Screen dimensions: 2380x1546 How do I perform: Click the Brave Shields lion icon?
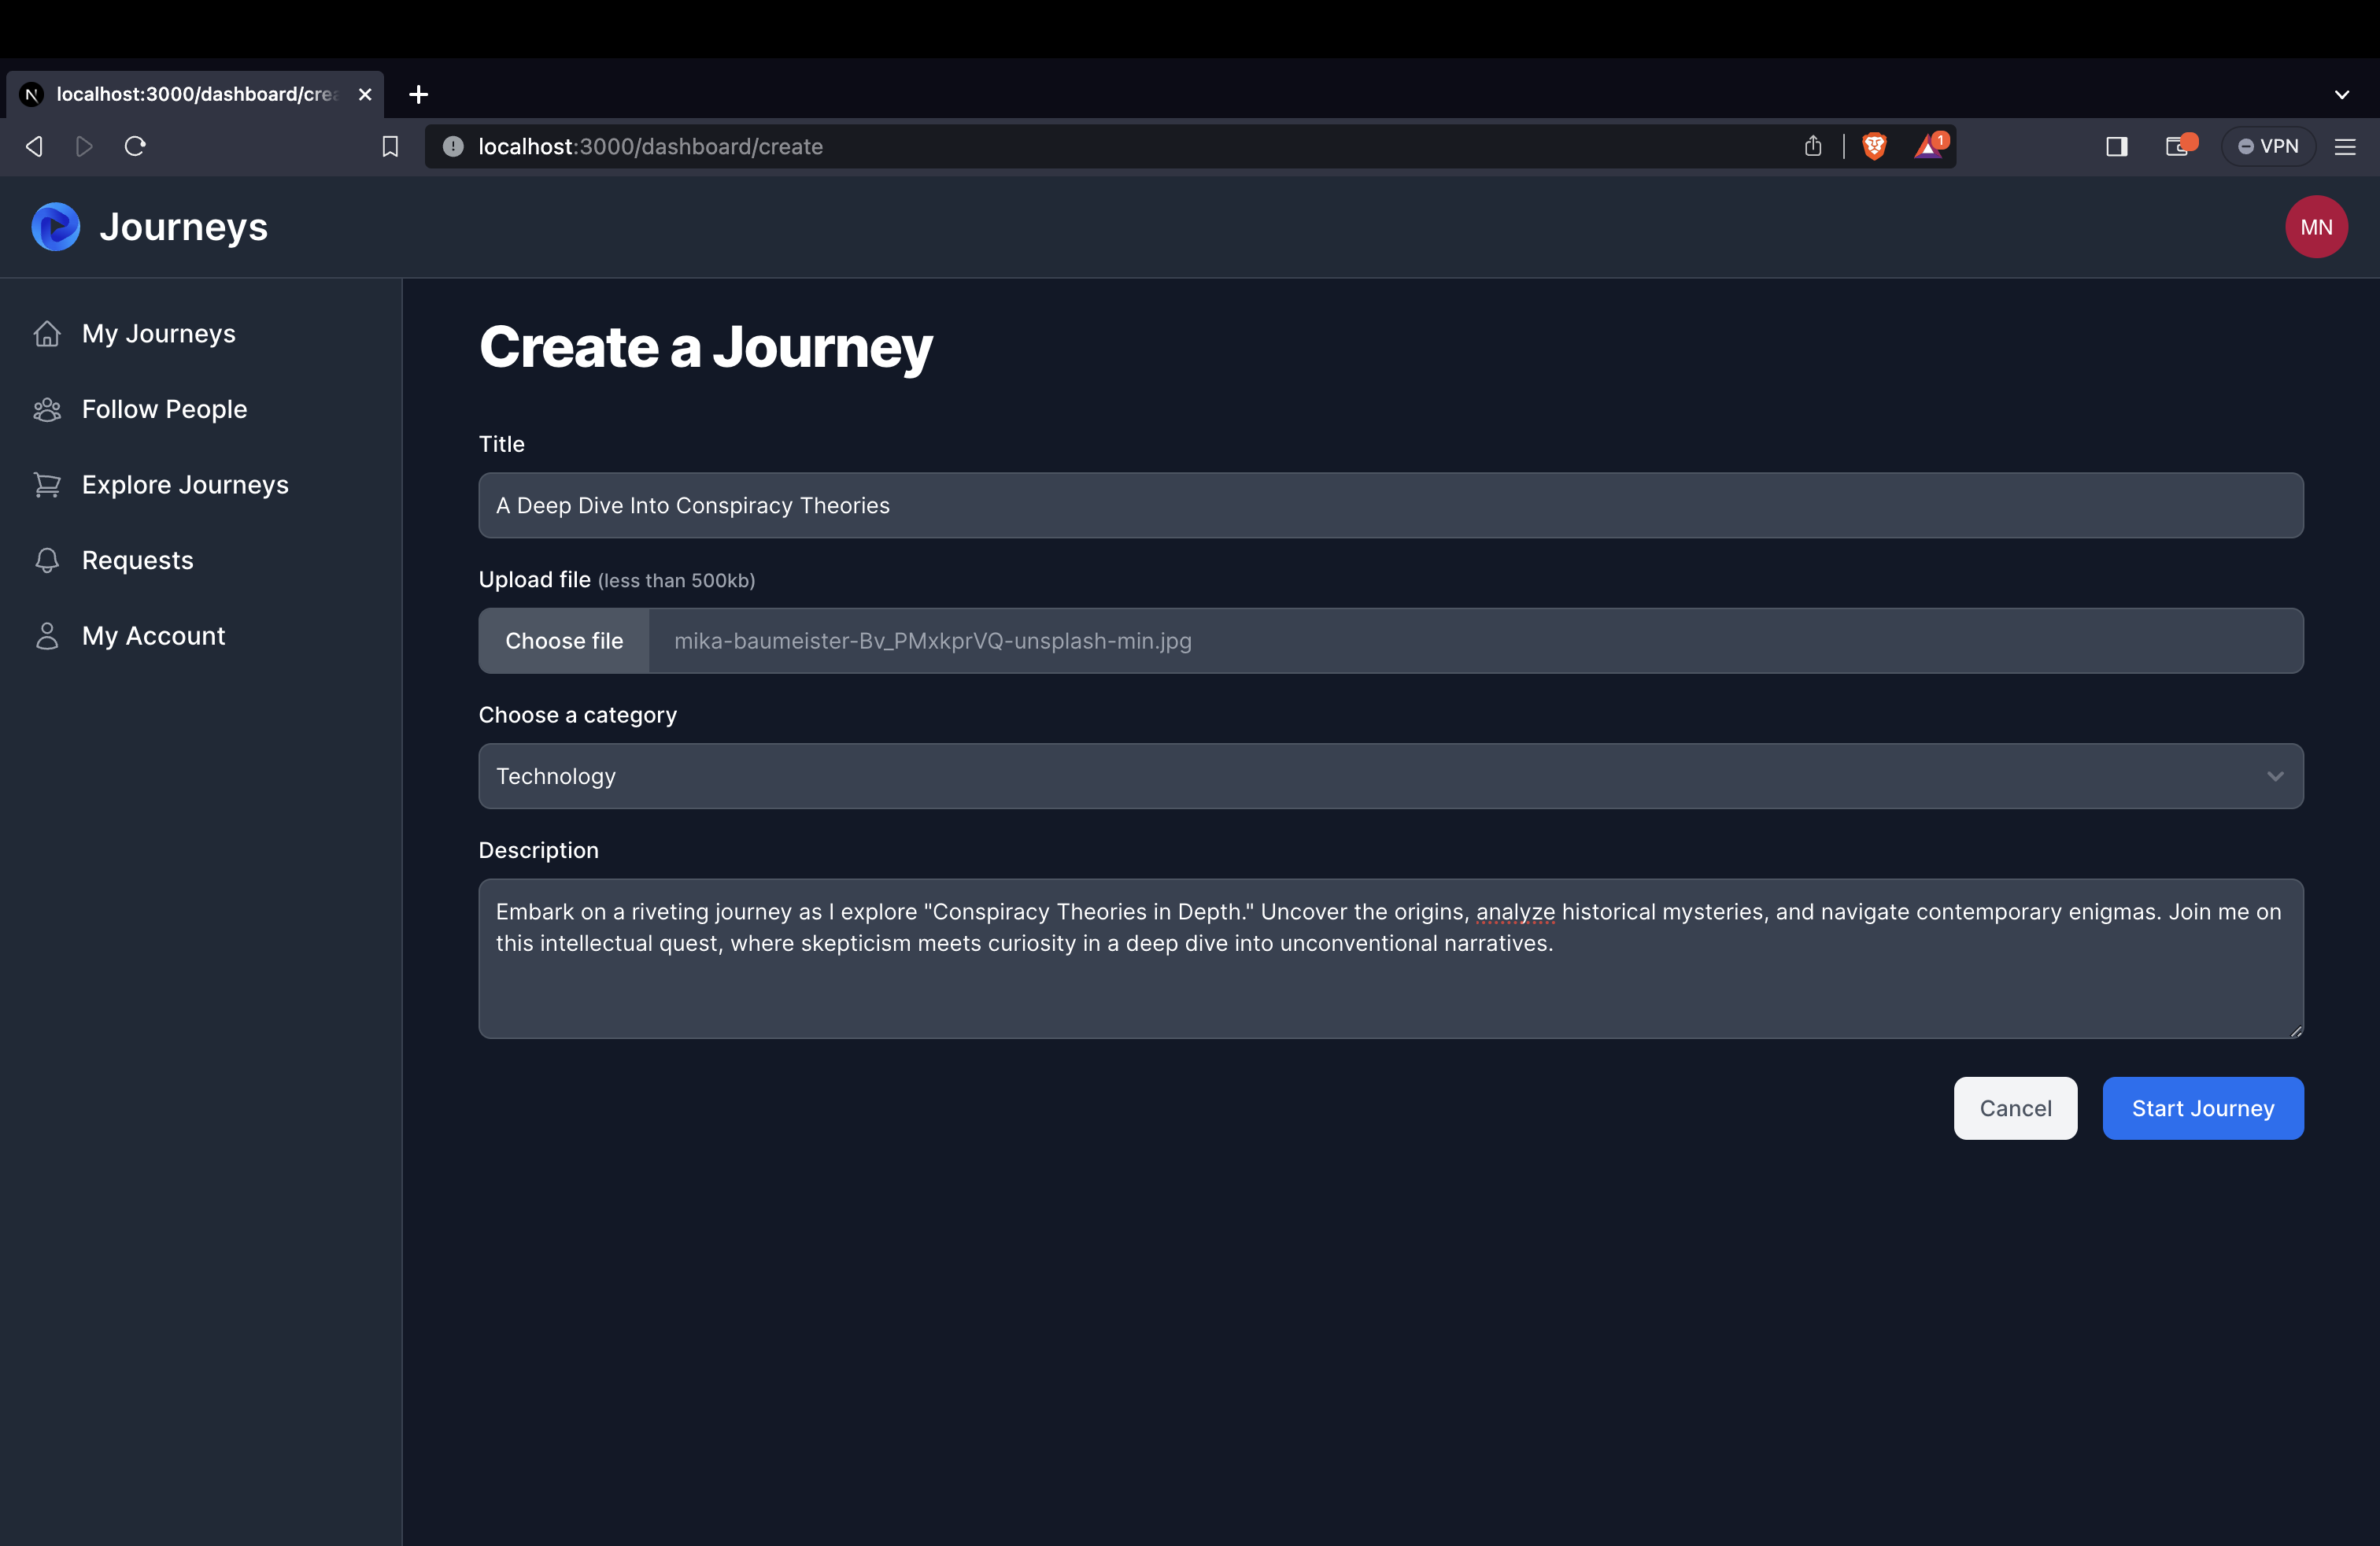coord(1874,146)
